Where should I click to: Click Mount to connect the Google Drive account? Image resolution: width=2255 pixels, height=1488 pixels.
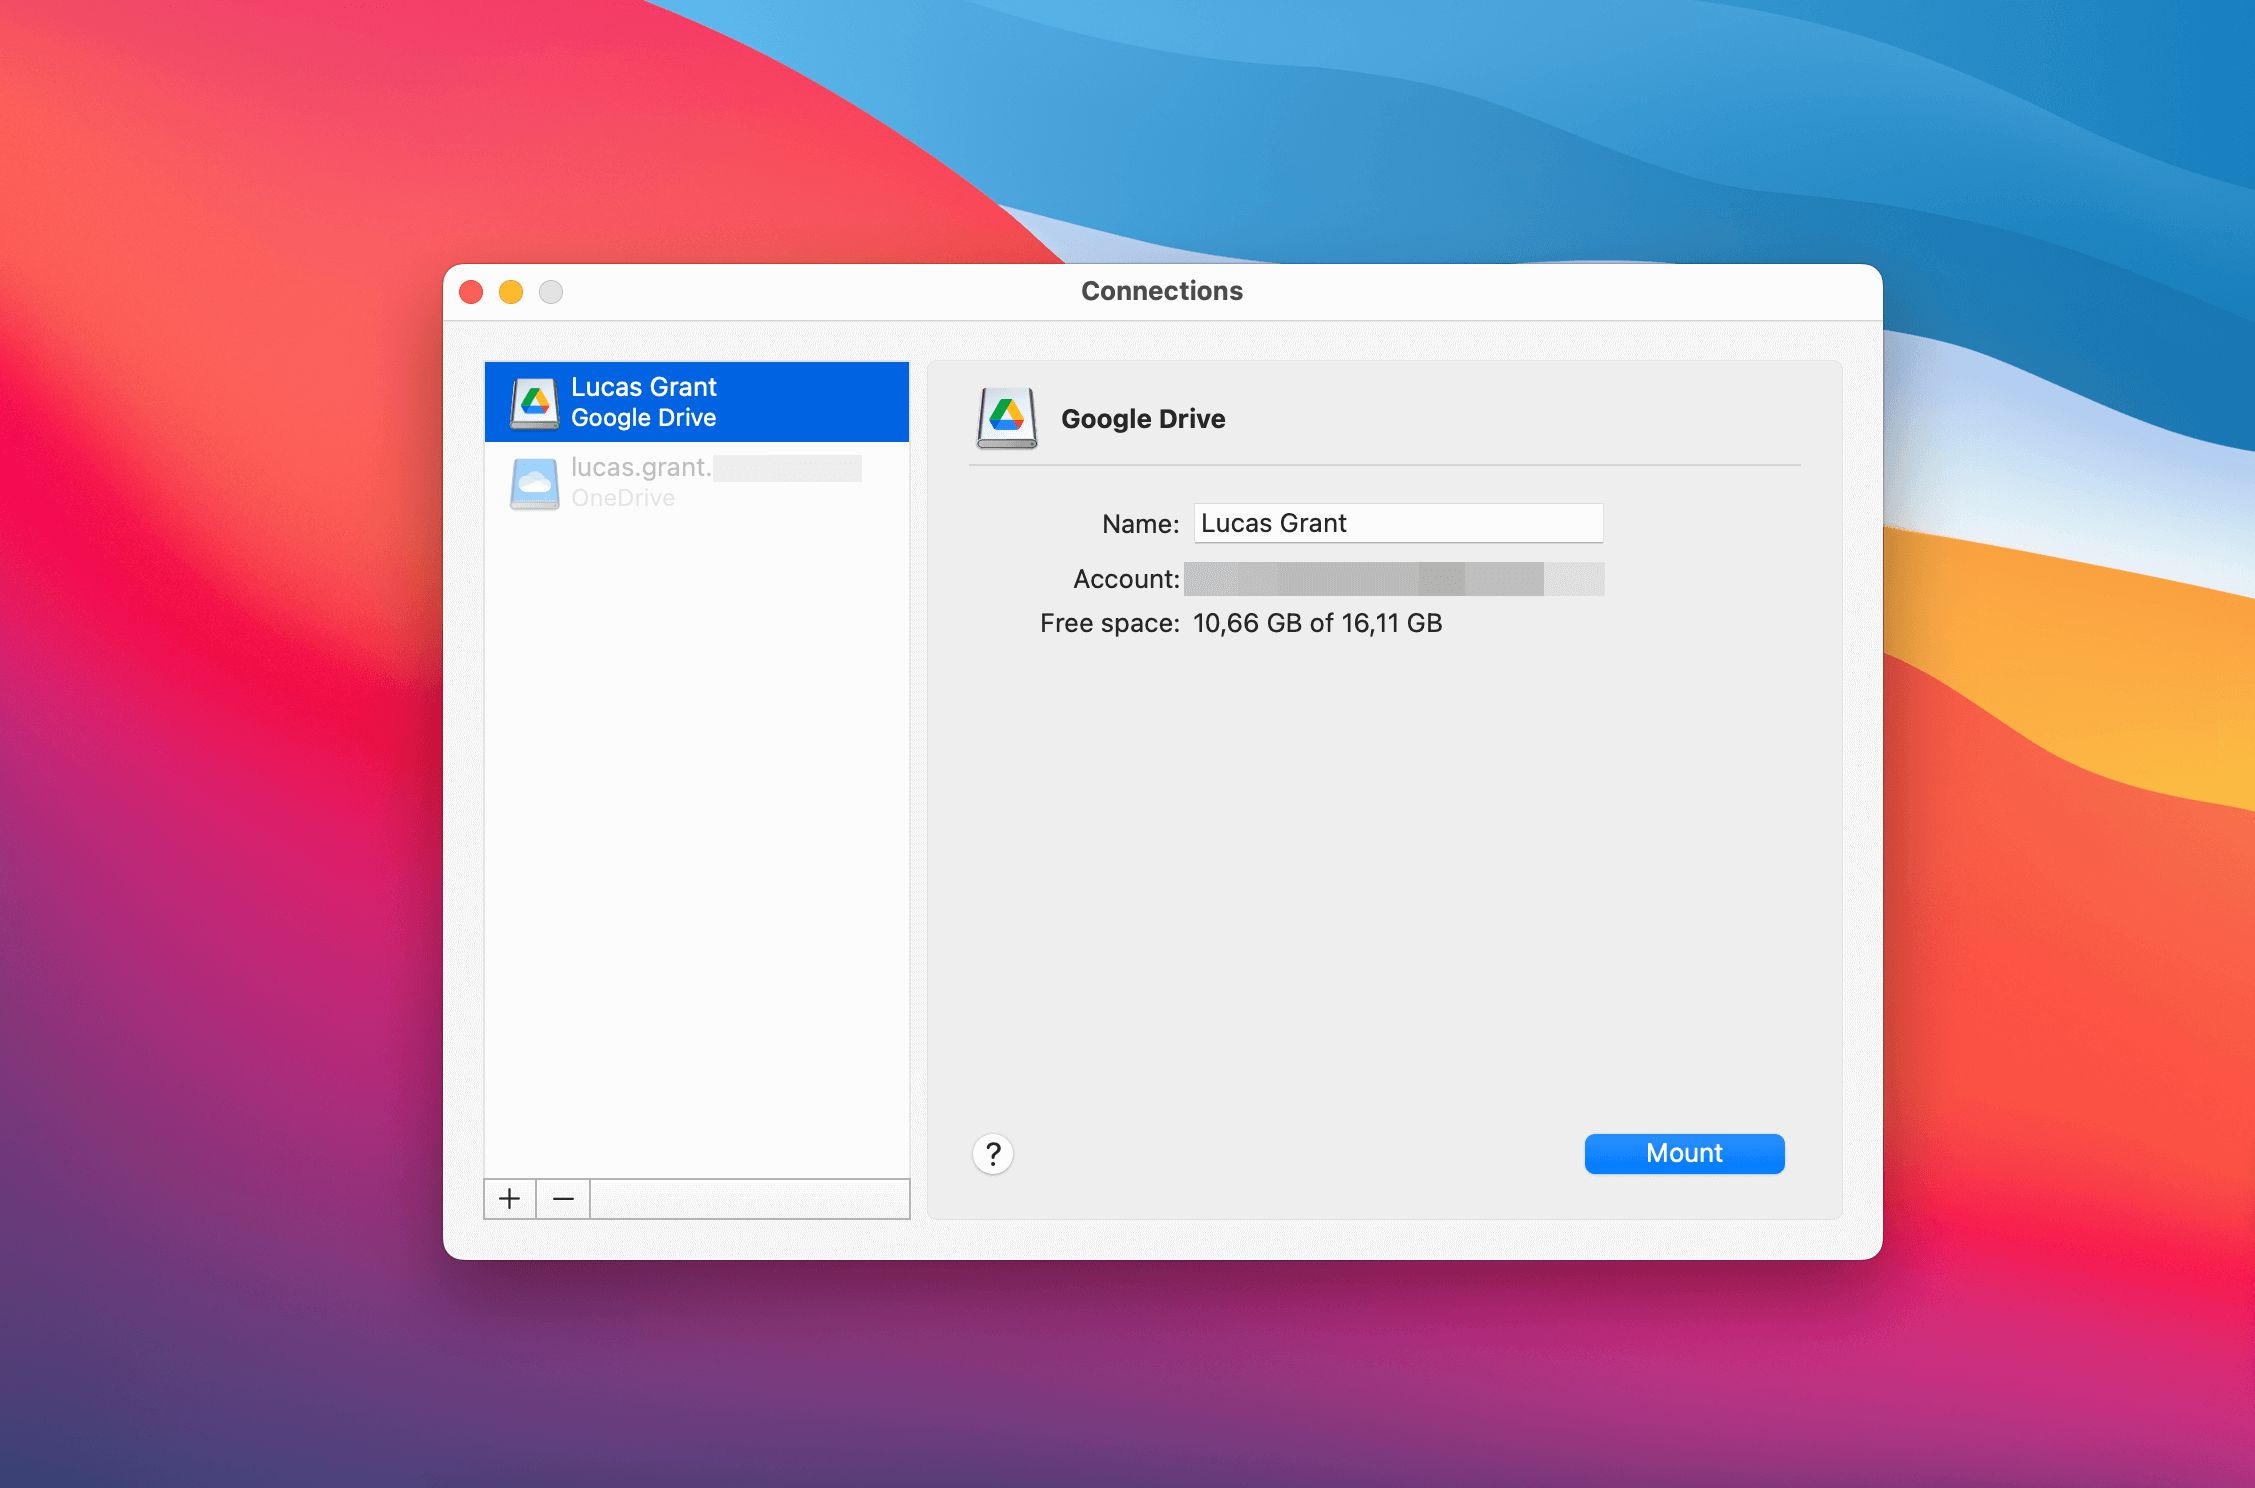tap(1683, 1153)
